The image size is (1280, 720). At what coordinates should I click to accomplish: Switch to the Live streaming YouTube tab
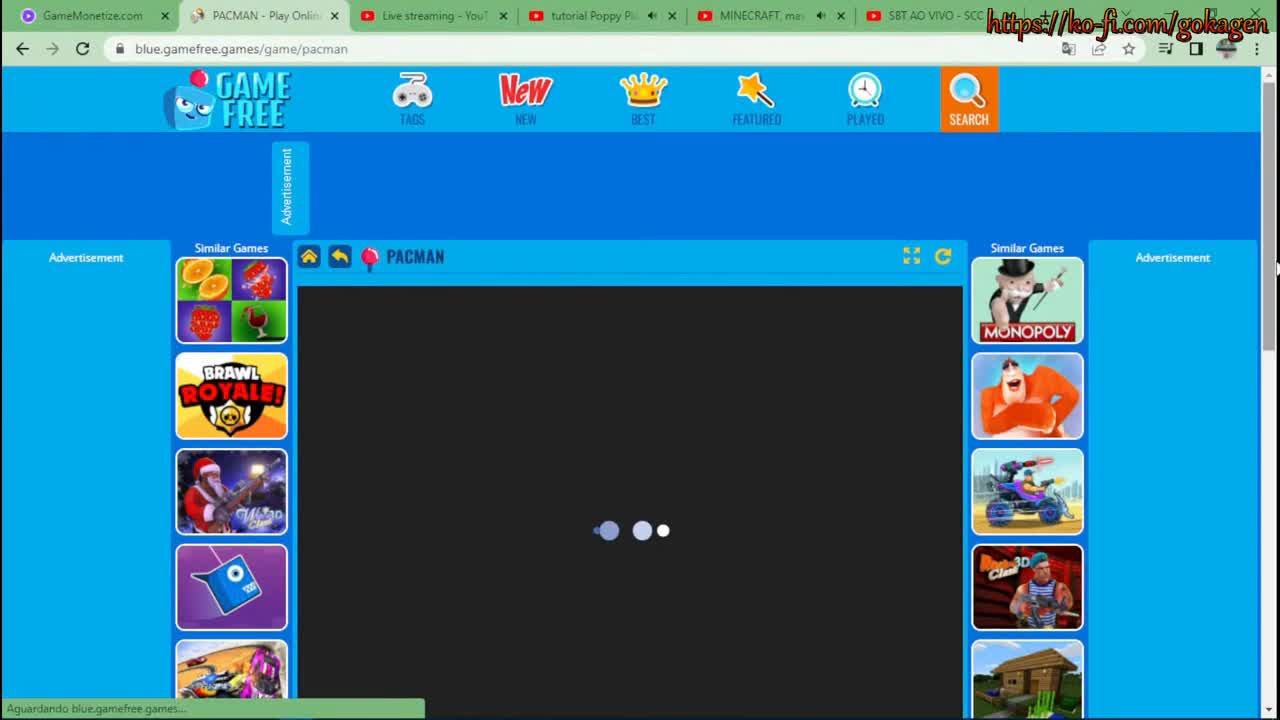tap(435, 16)
